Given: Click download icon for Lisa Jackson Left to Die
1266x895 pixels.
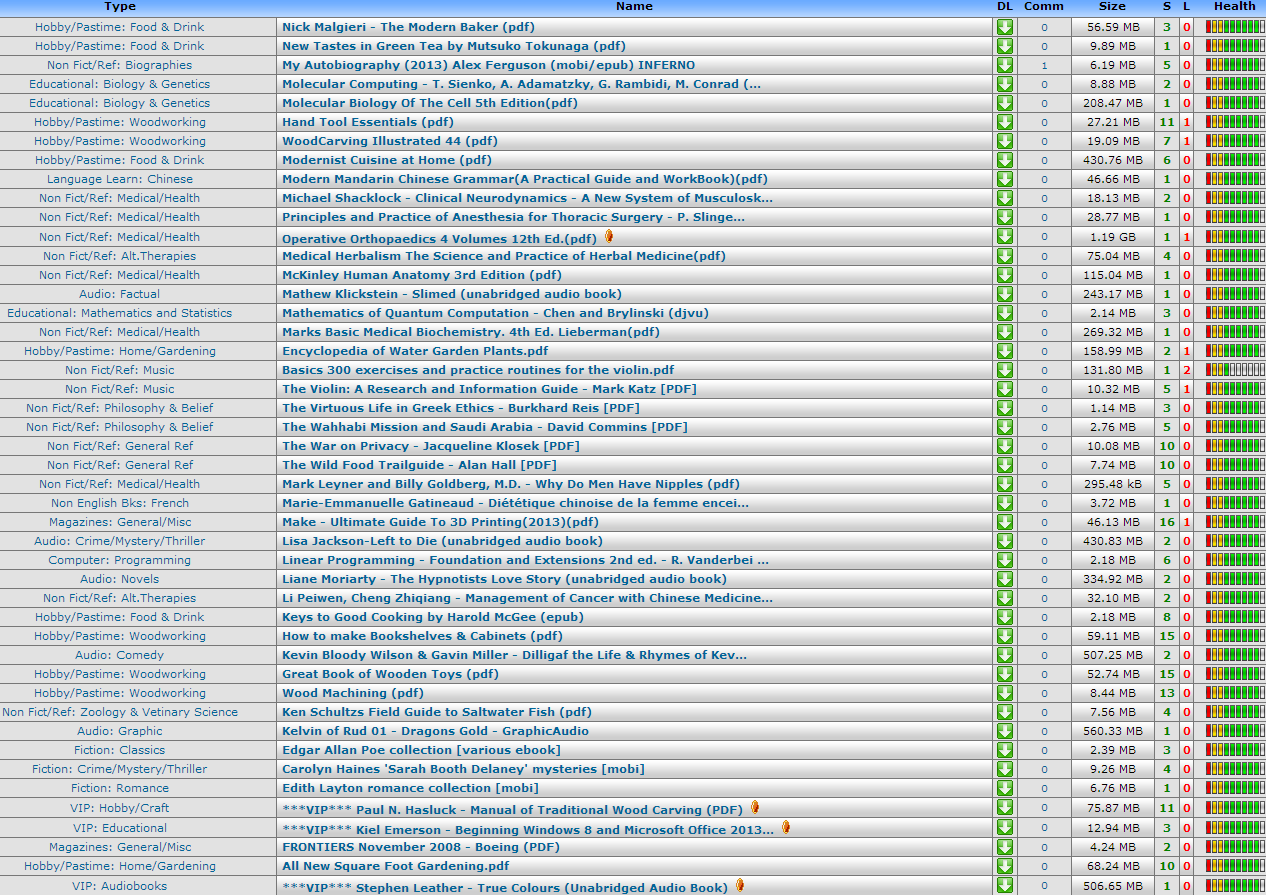Looking at the screenshot, I should [1004, 541].
